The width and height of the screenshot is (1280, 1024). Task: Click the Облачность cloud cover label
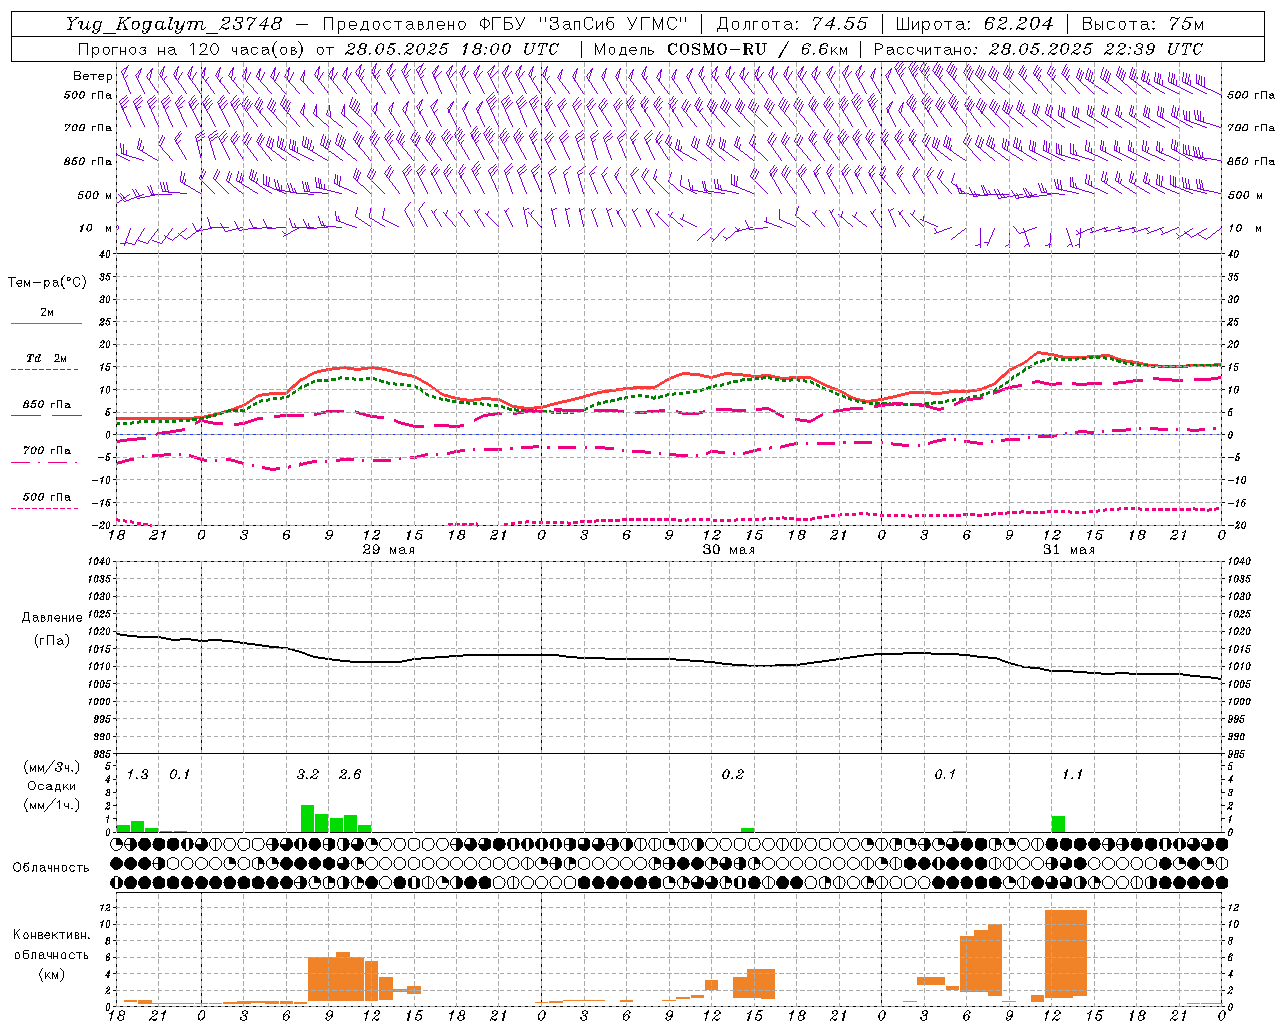tap(51, 867)
